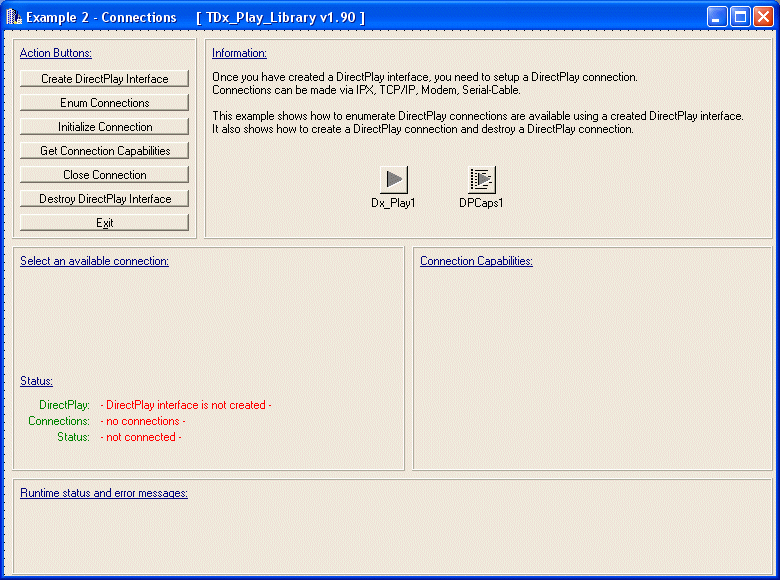Click the Exit button
780x580 pixels.
pos(104,222)
